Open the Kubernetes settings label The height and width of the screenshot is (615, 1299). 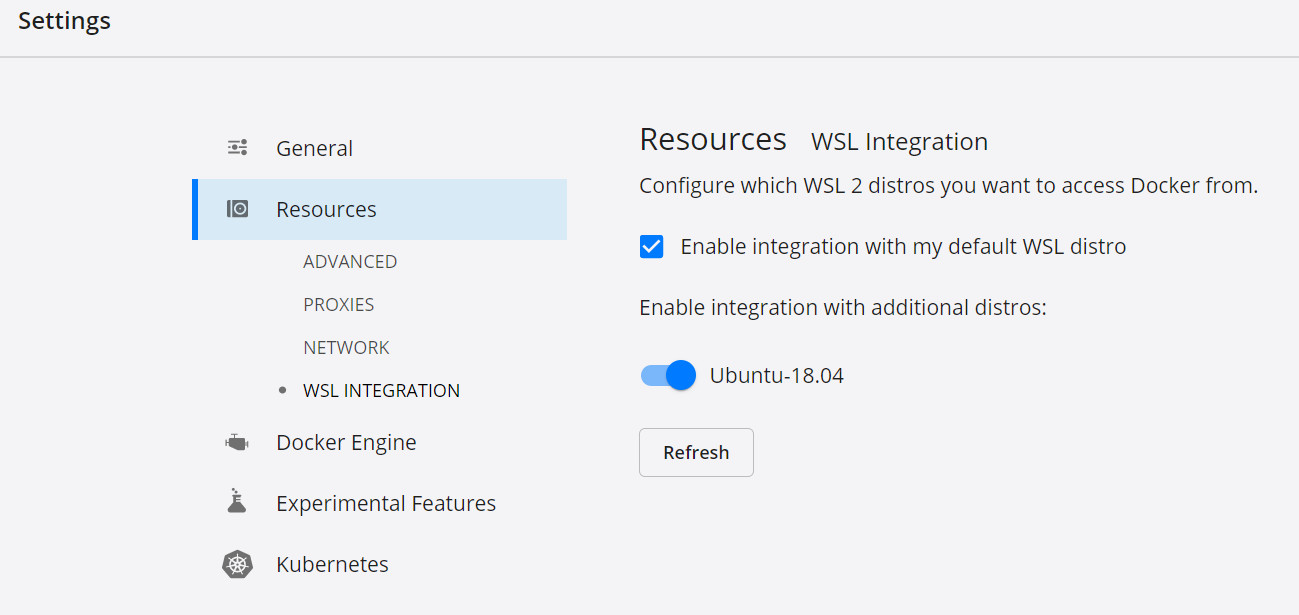click(x=332, y=564)
